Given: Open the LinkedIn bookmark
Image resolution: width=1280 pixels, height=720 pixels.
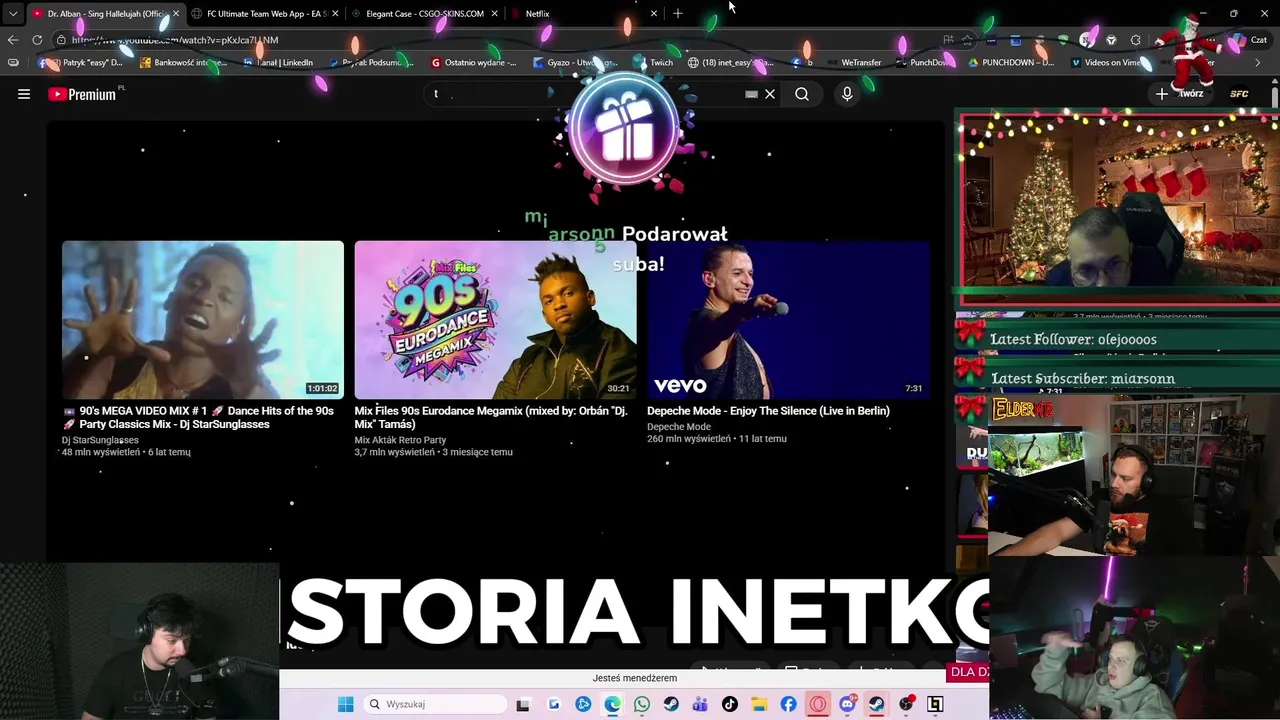Looking at the screenshot, I should click(x=278, y=62).
